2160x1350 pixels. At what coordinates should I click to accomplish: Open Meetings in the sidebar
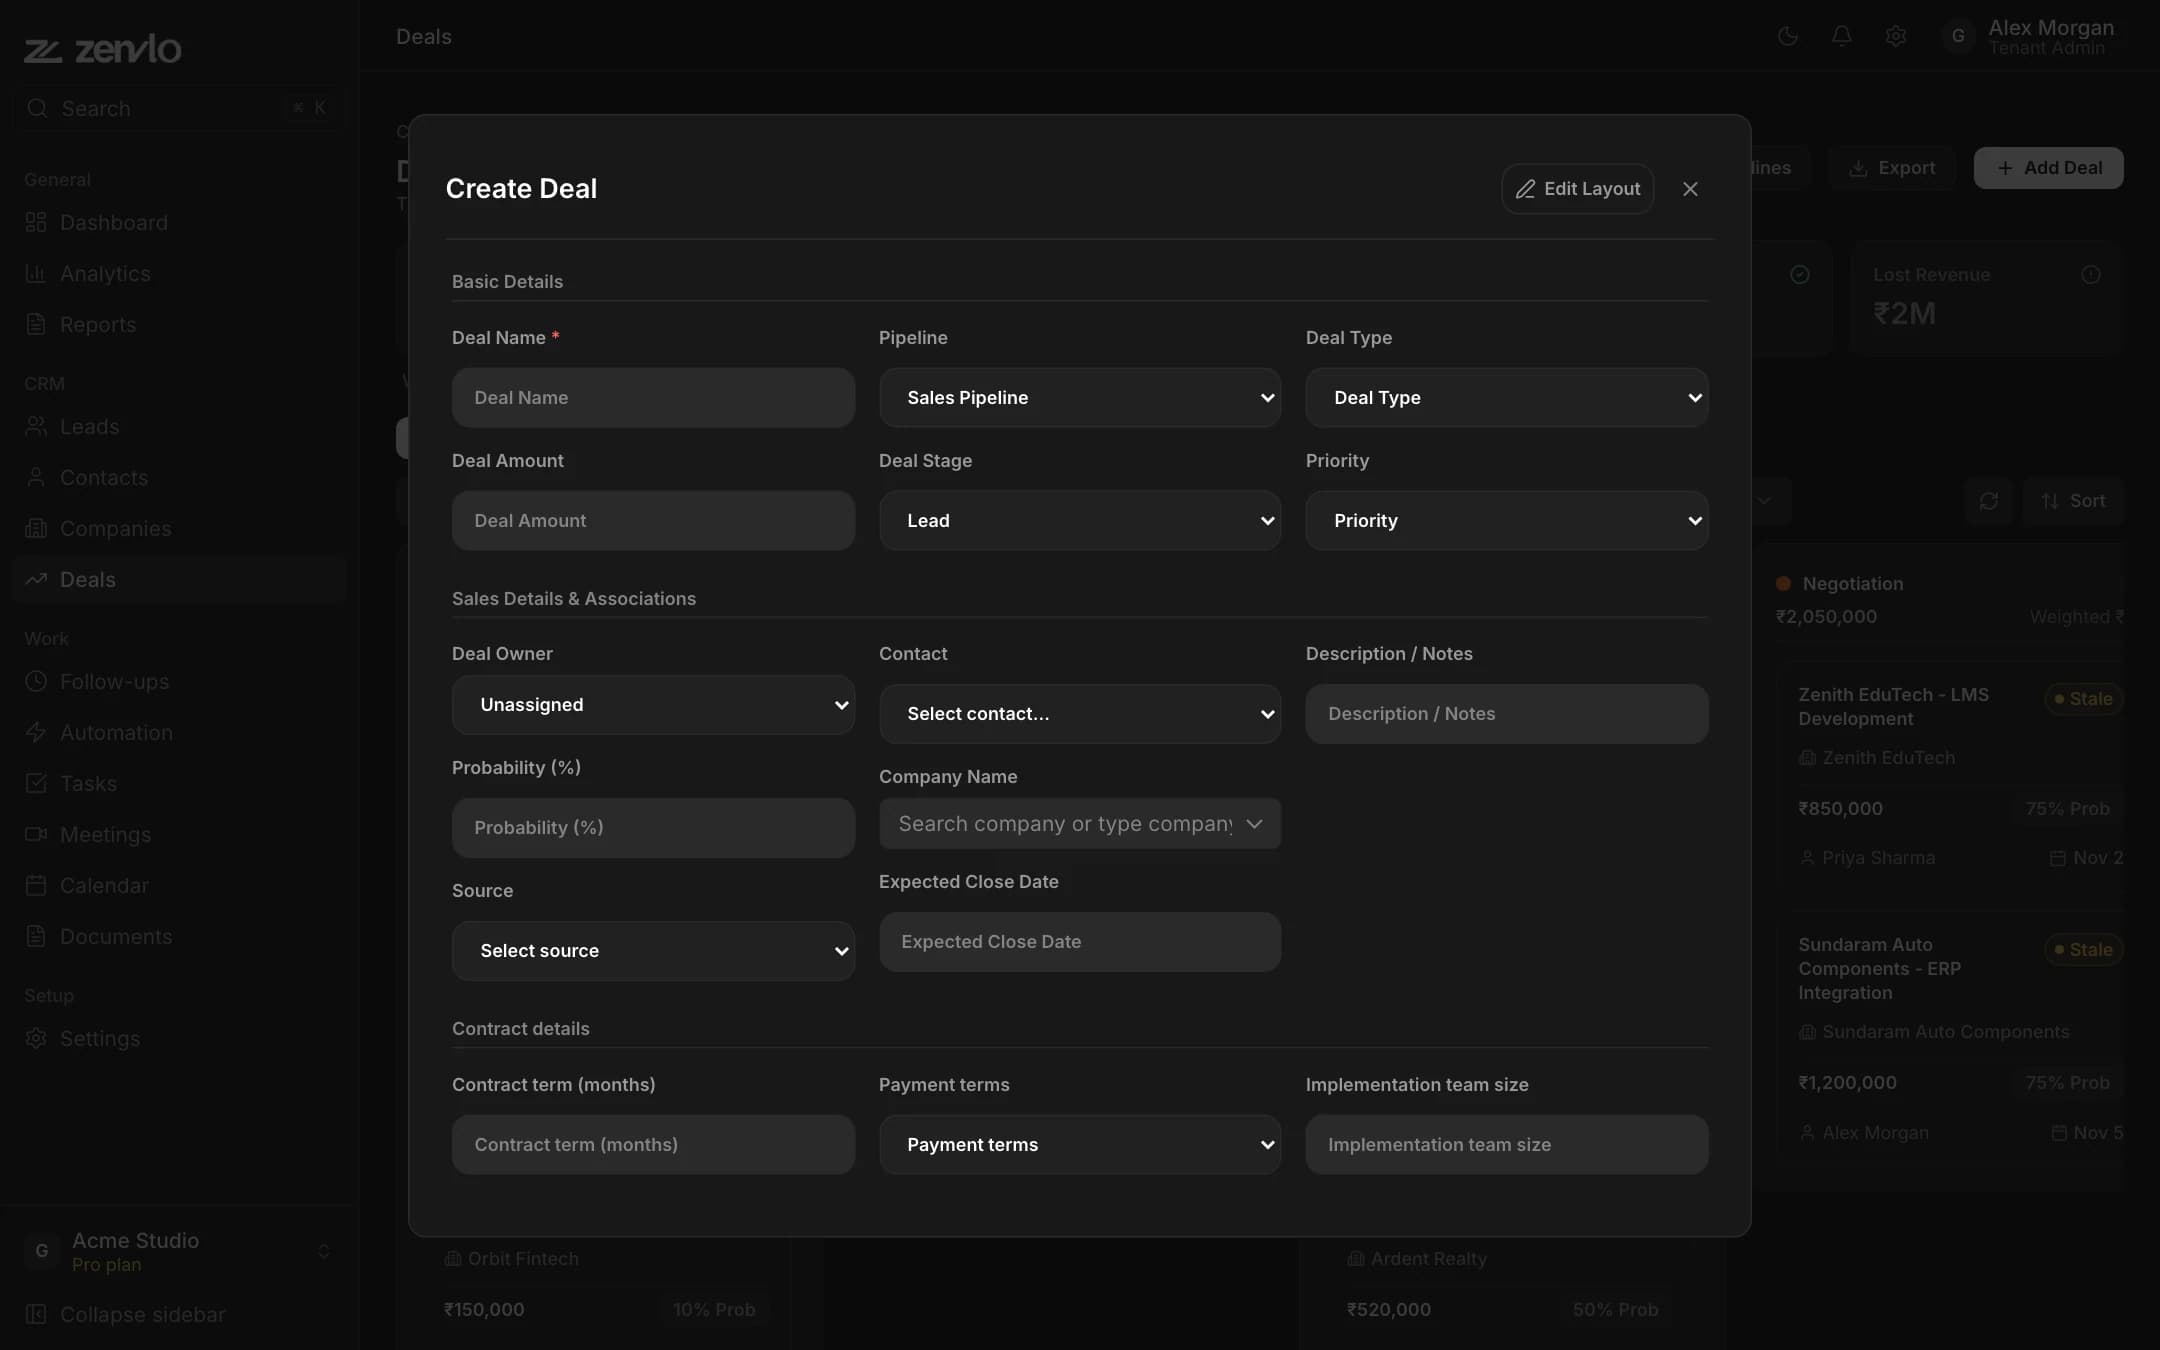(x=180, y=835)
